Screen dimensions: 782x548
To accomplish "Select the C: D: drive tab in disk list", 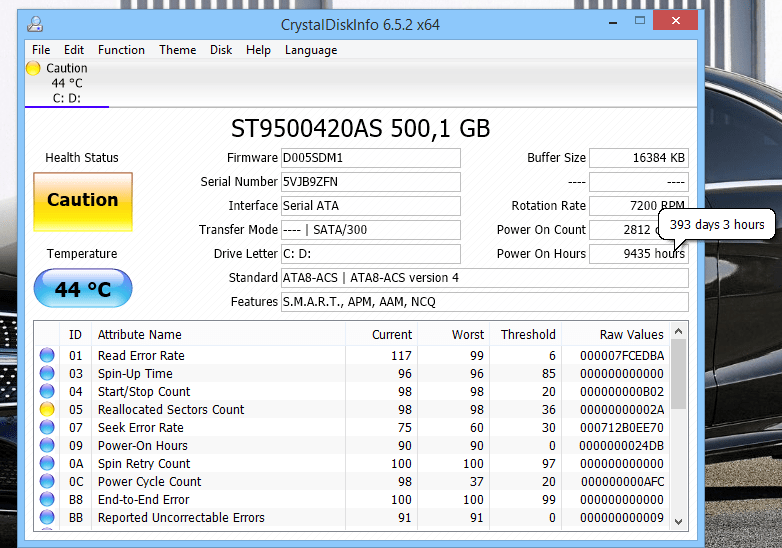I will coord(67,83).
